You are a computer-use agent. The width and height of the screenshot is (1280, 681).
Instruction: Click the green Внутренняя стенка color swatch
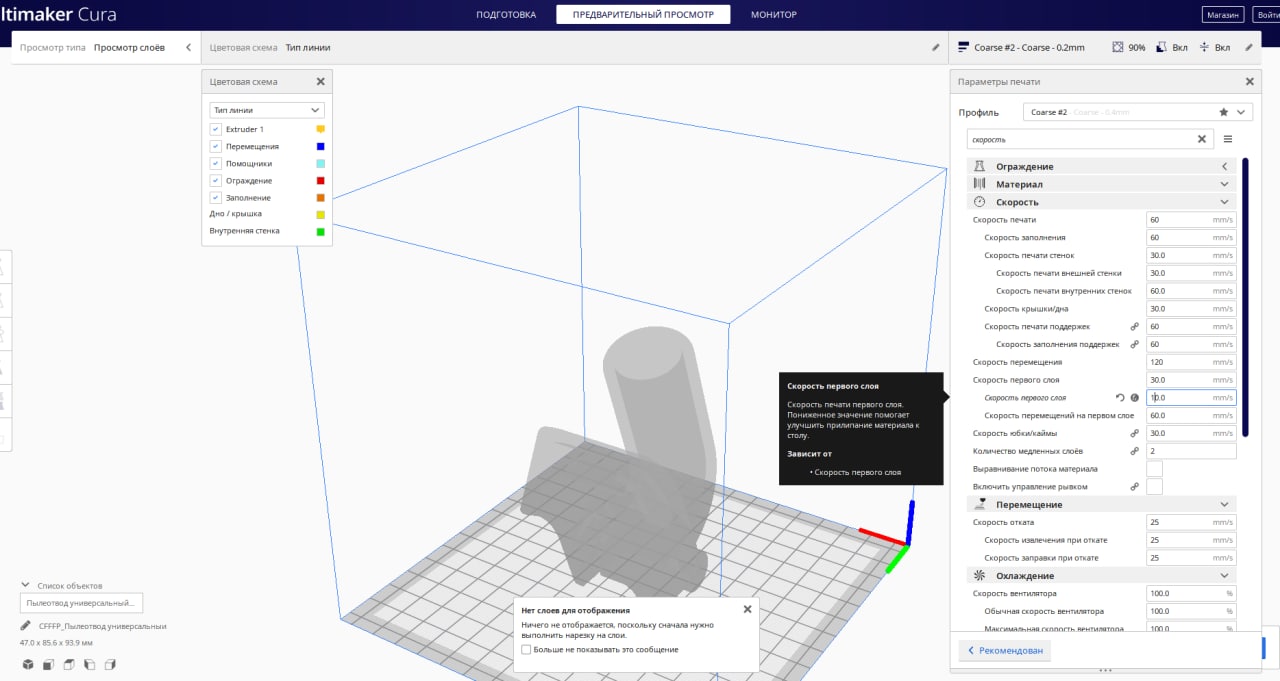321,232
